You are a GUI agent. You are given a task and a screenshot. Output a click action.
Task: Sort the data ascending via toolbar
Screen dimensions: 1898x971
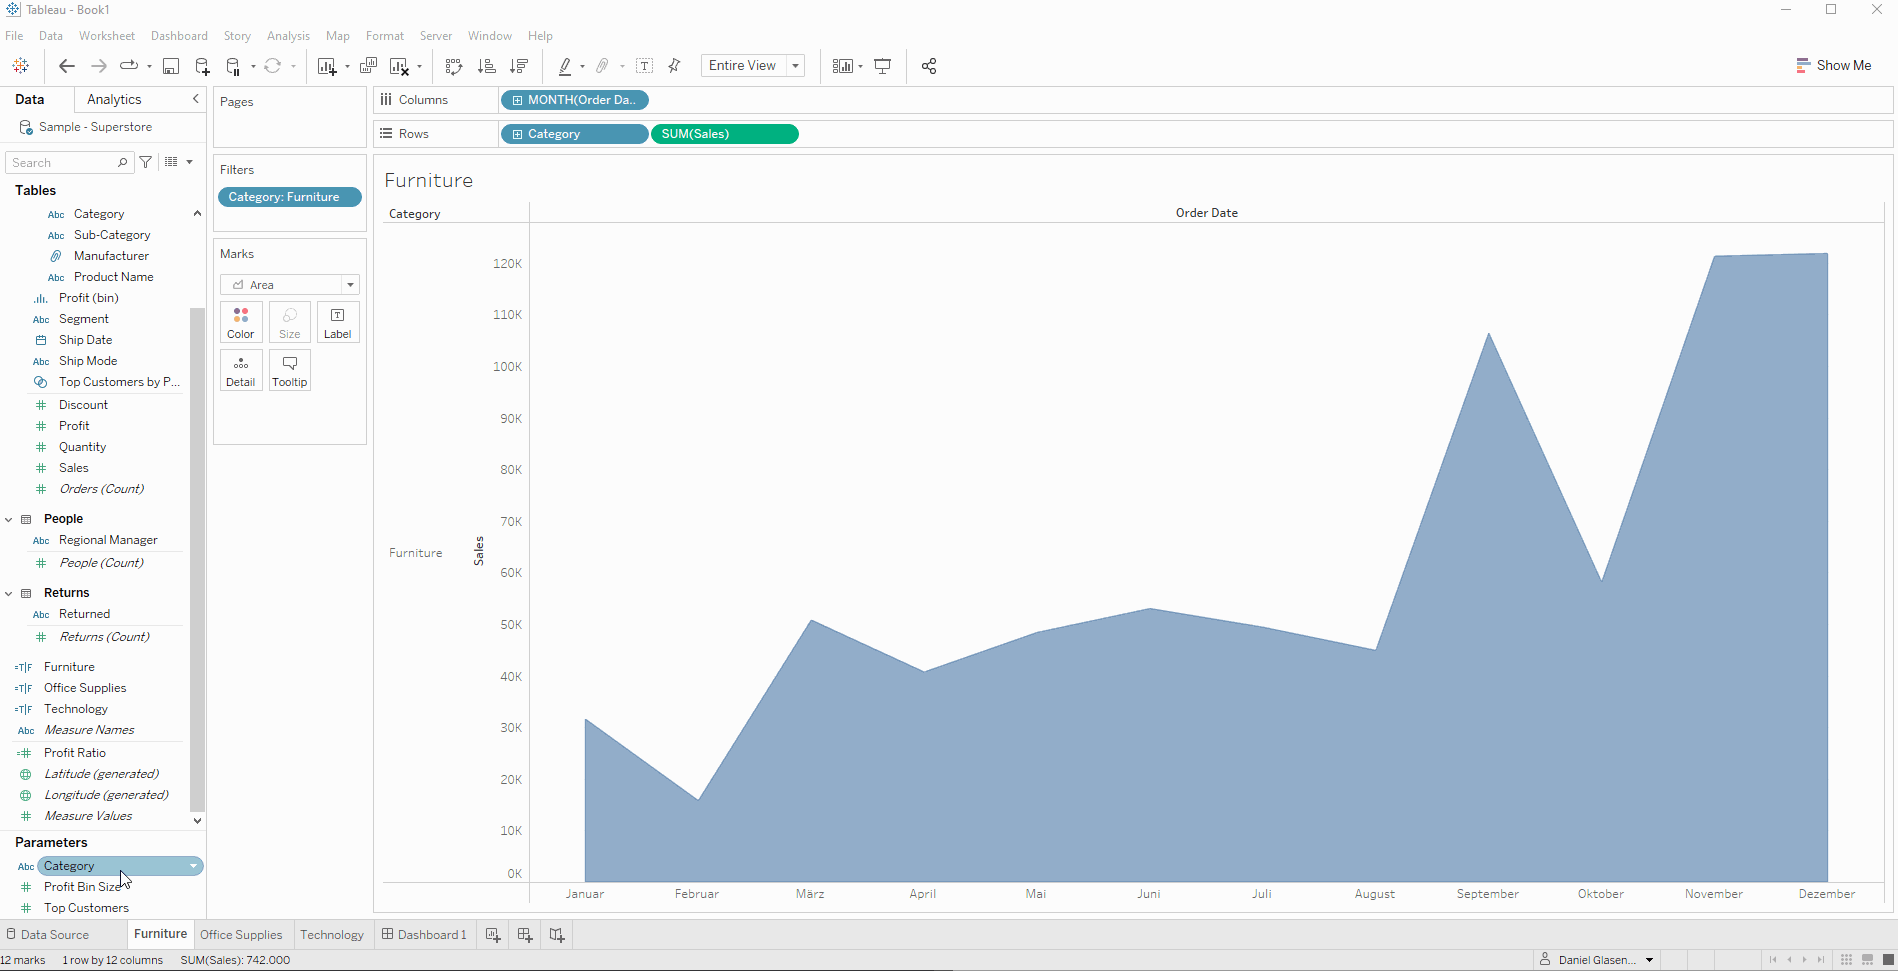tap(487, 65)
